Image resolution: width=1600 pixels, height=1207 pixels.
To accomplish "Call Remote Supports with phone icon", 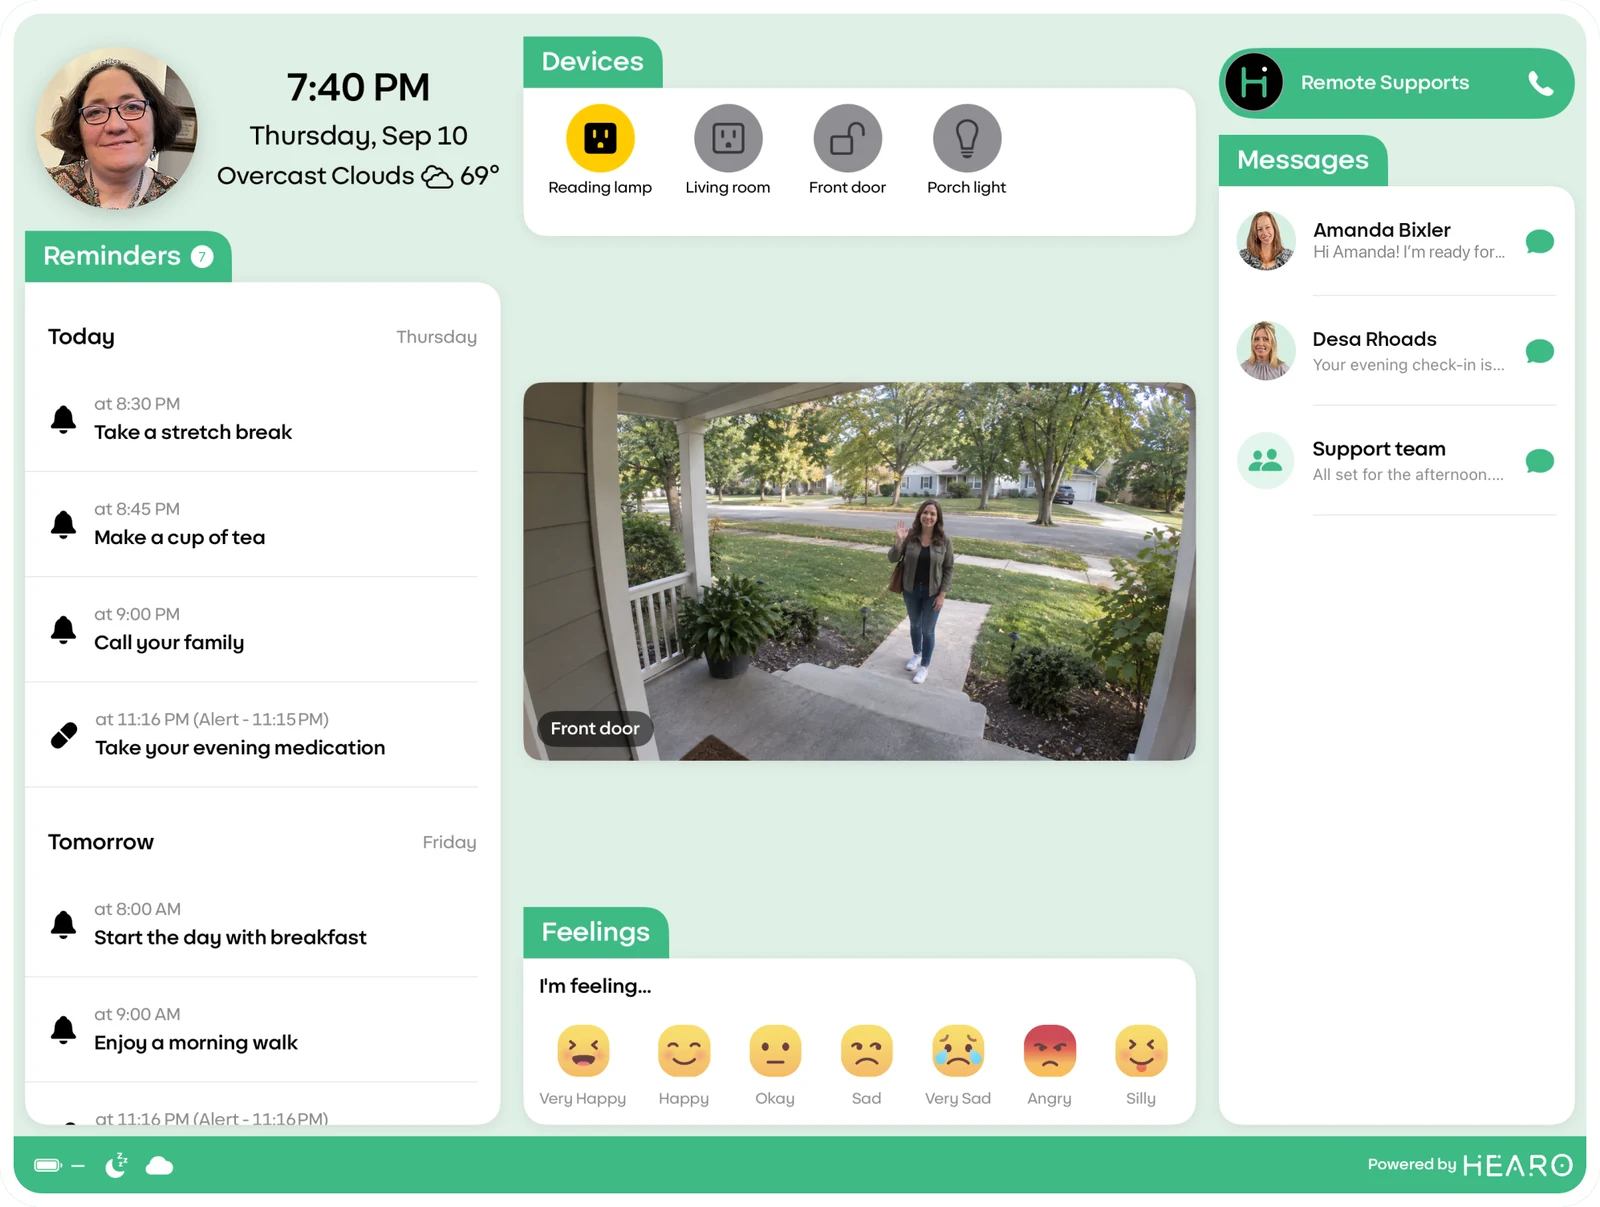I will point(1541,83).
